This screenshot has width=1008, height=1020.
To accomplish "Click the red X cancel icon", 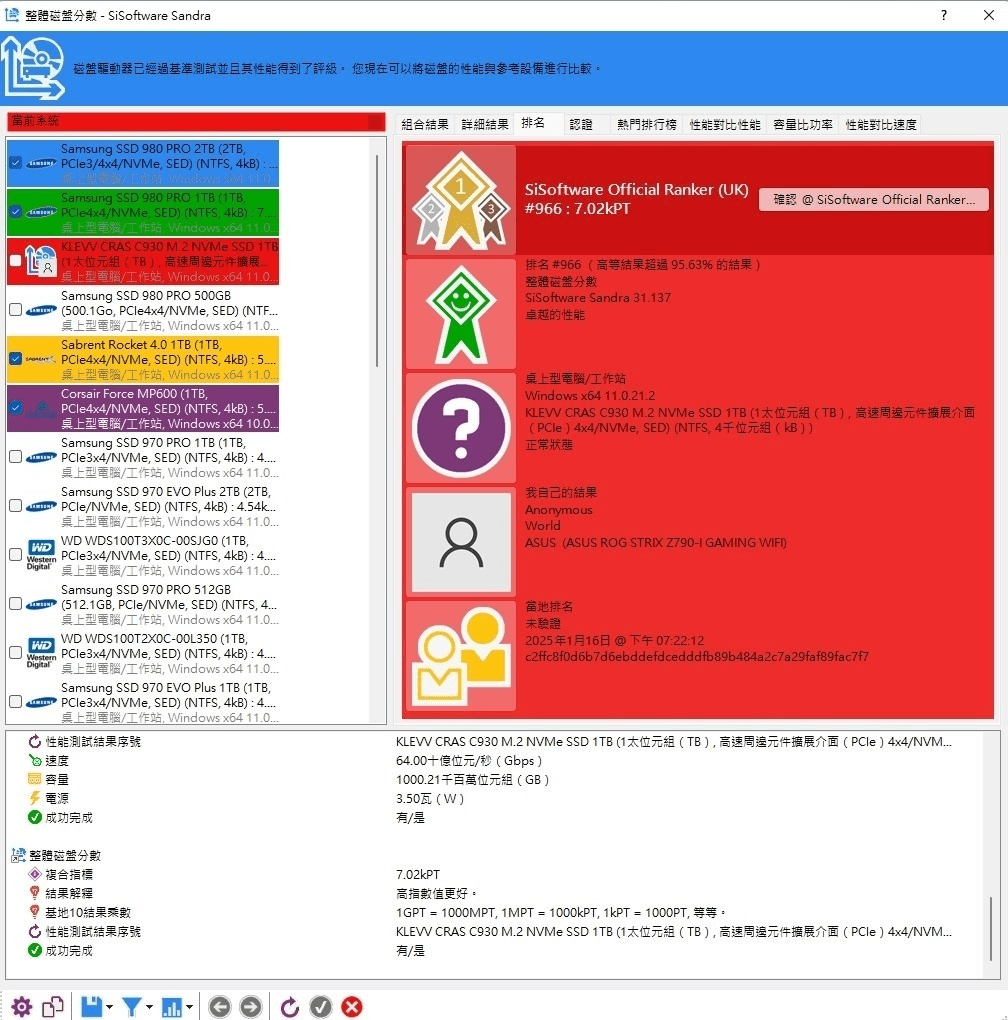I will click(x=352, y=1006).
